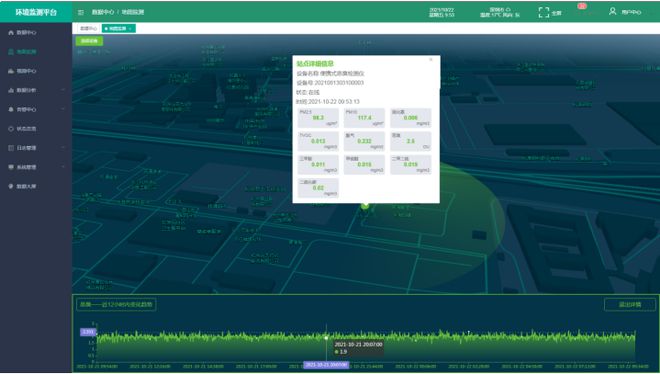Close the active green map monitoring tab

(130, 29)
